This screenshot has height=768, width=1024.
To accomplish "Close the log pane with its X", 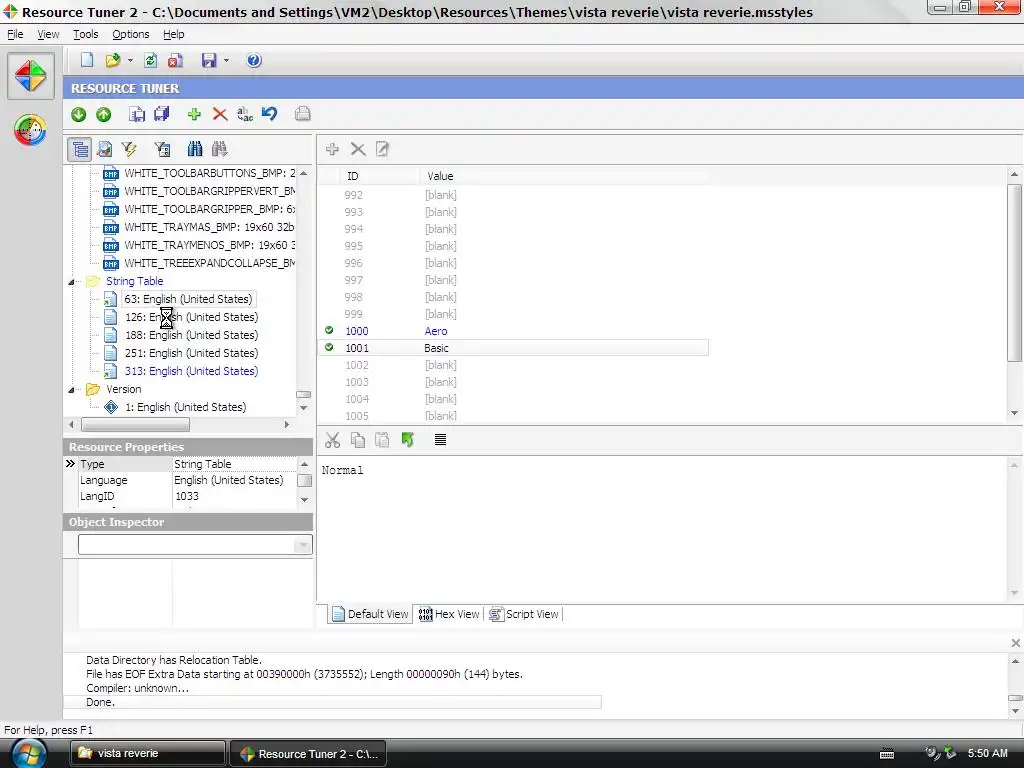I will tap(1016, 643).
